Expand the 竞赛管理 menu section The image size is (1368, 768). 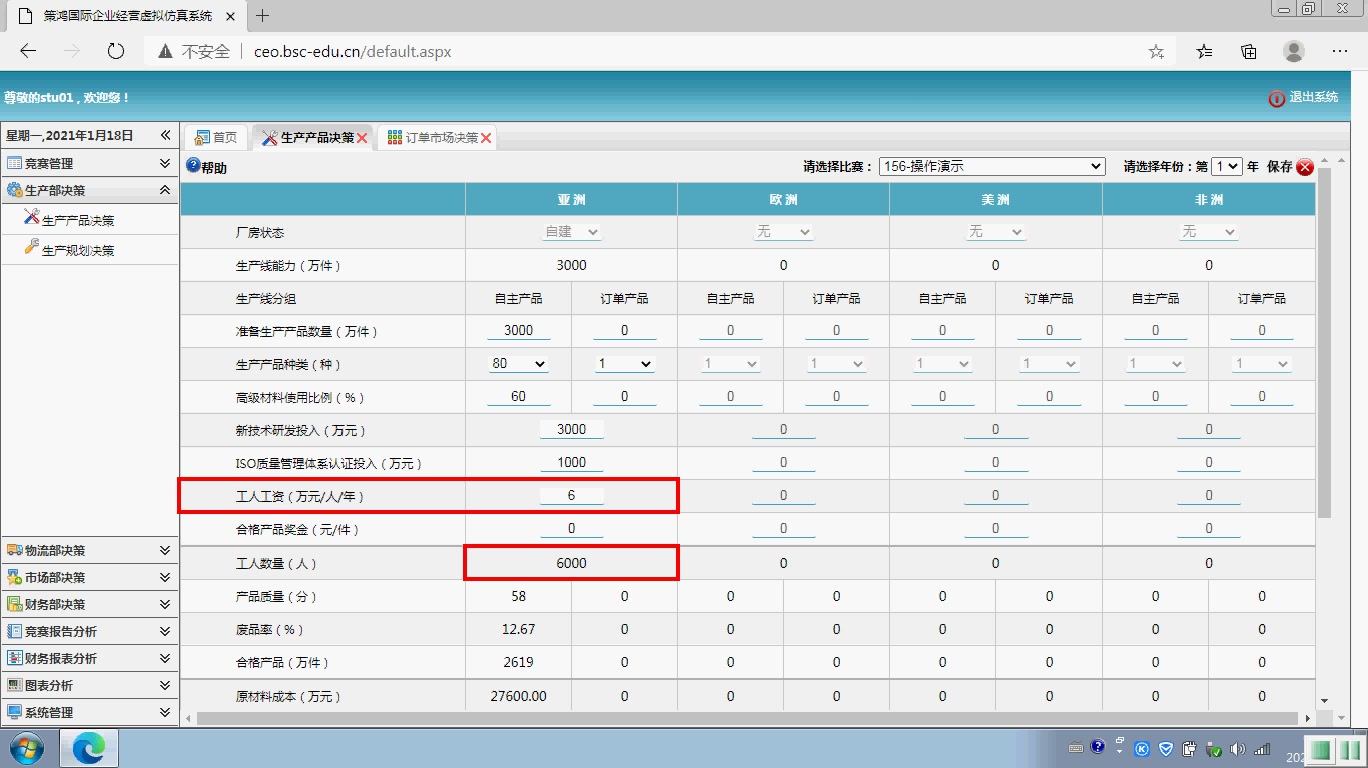(x=89, y=163)
